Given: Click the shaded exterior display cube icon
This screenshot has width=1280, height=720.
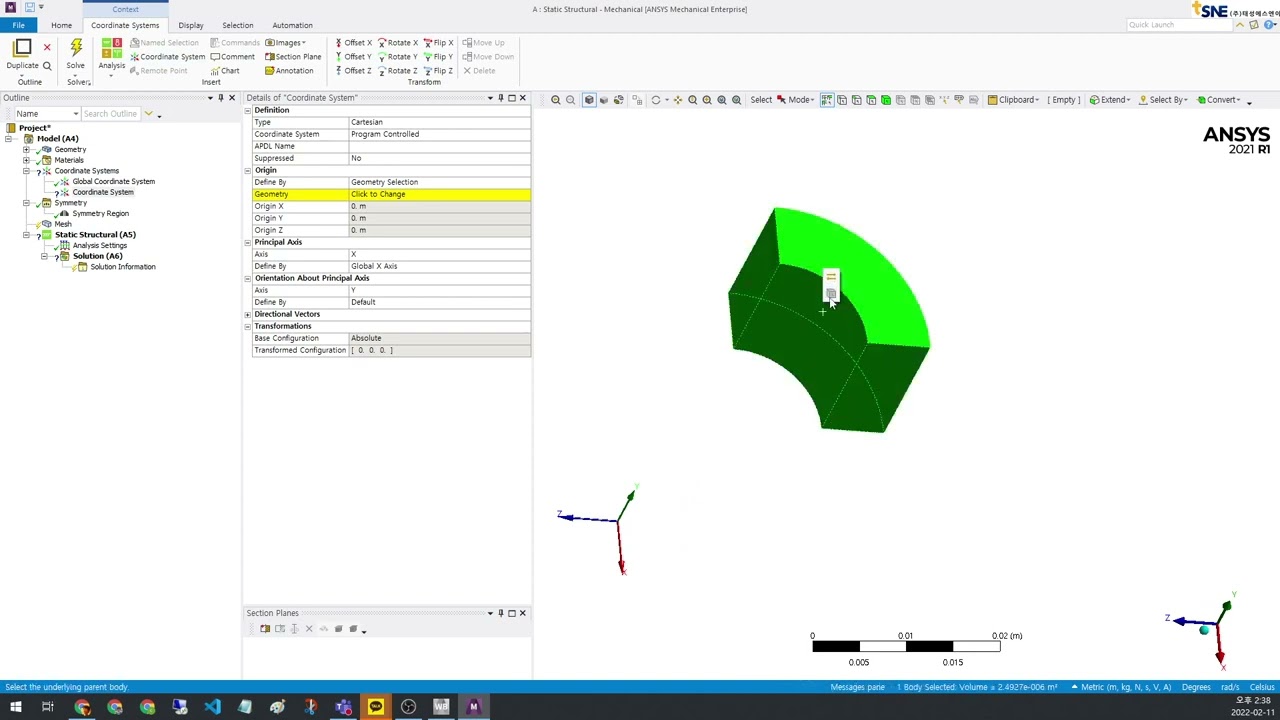Looking at the screenshot, I should point(589,100).
